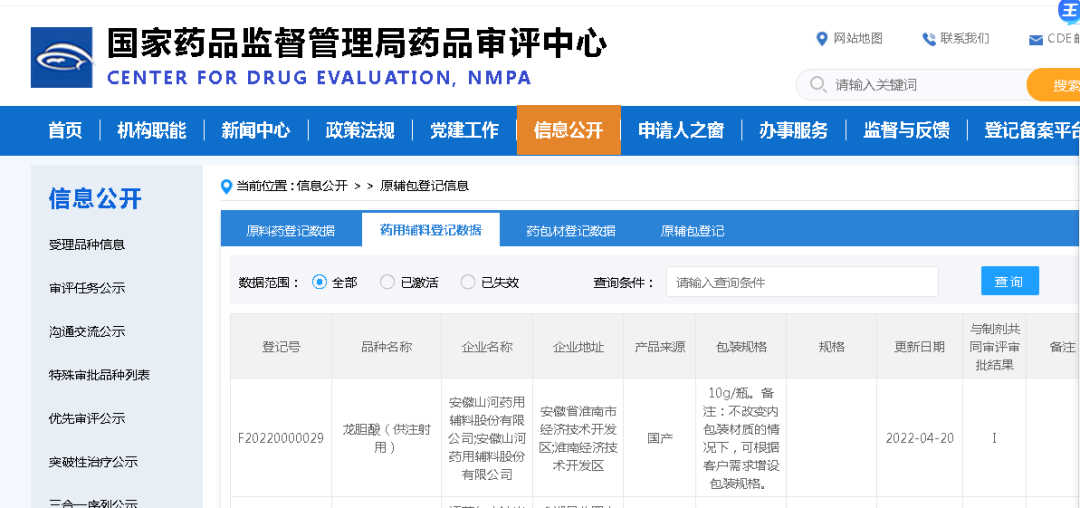Select the 全部 radio button
Image resolution: width=1080 pixels, height=508 pixels.
click(x=319, y=282)
